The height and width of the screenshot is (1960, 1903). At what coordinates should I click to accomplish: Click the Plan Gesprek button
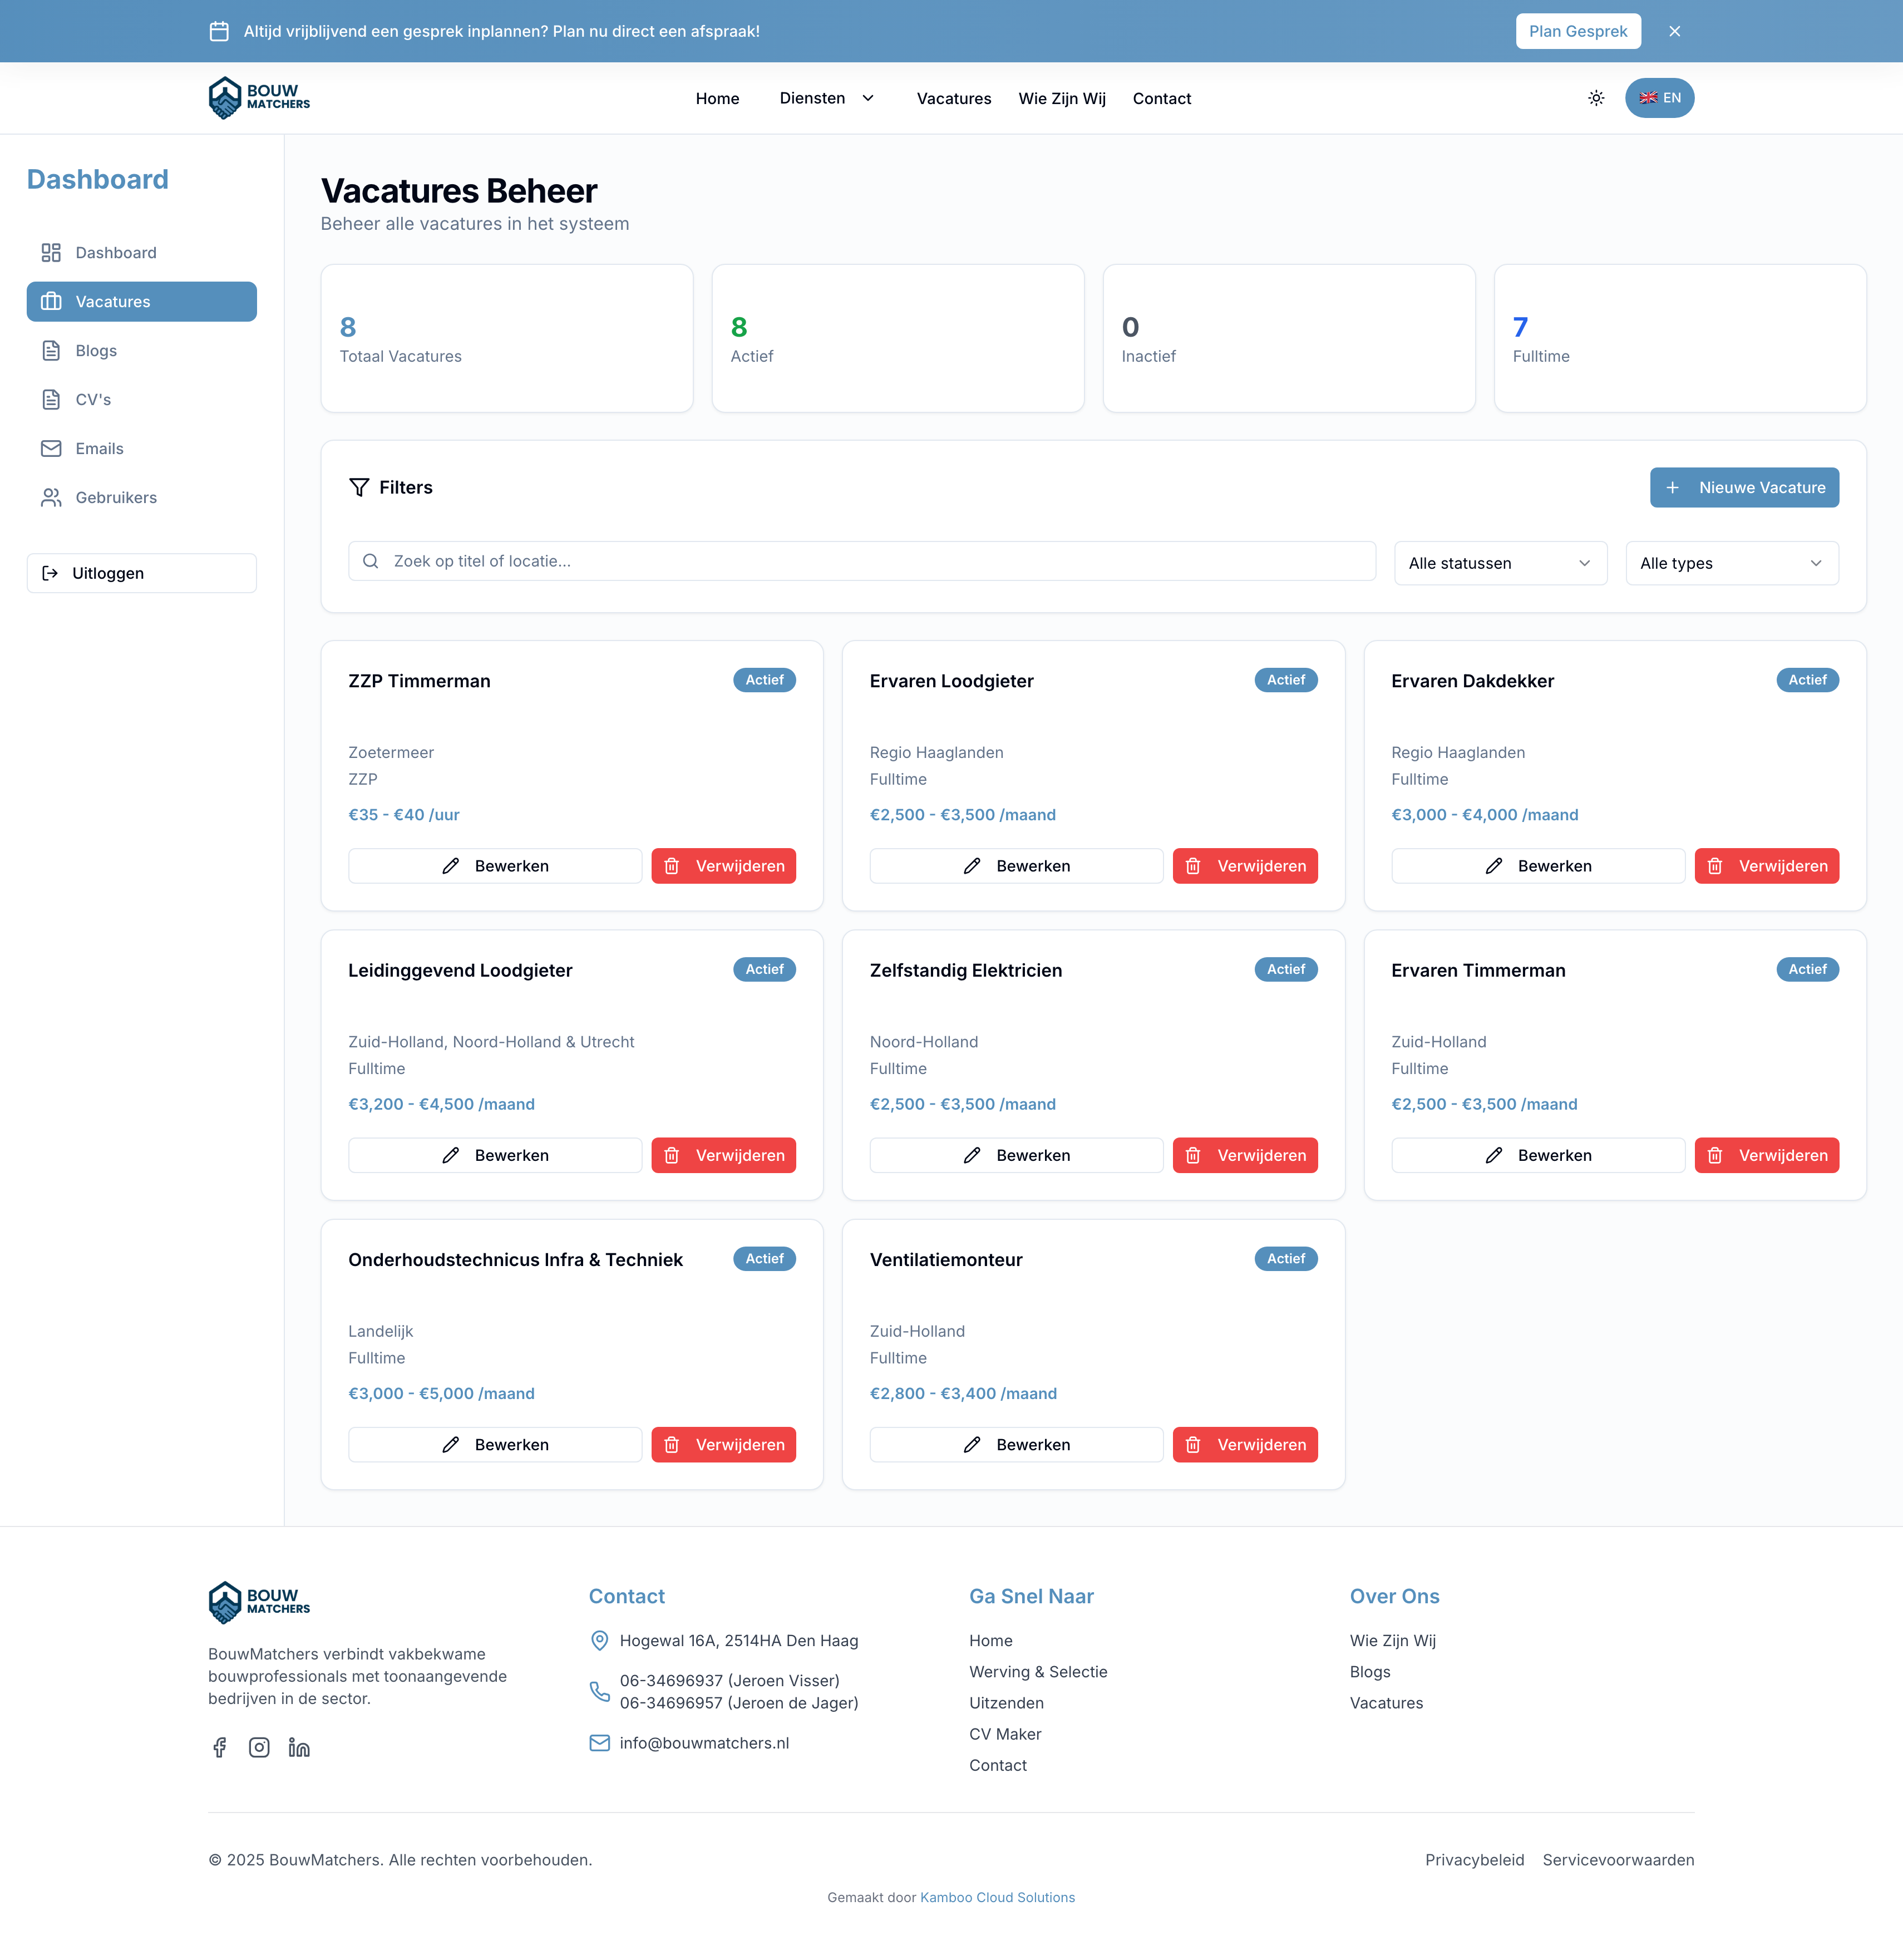(1578, 31)
